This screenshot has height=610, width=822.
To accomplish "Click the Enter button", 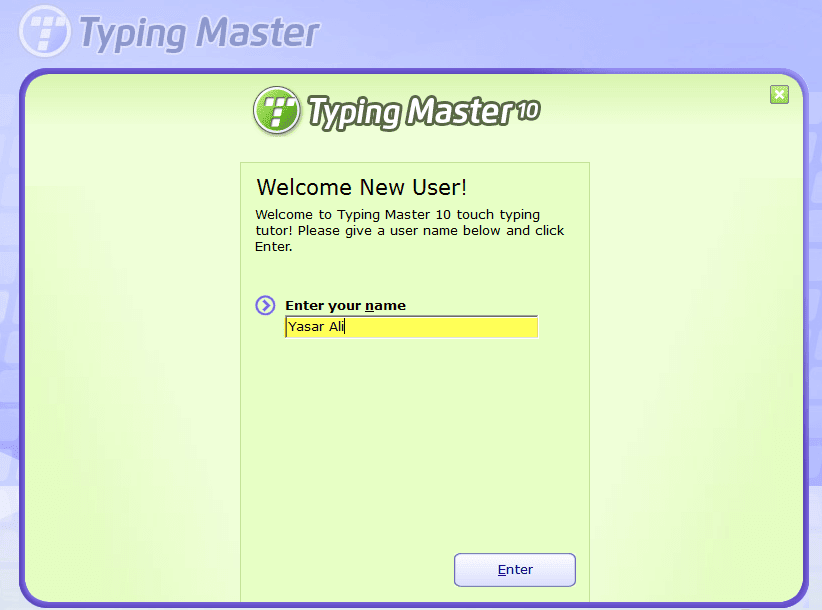I will (515, 570).
